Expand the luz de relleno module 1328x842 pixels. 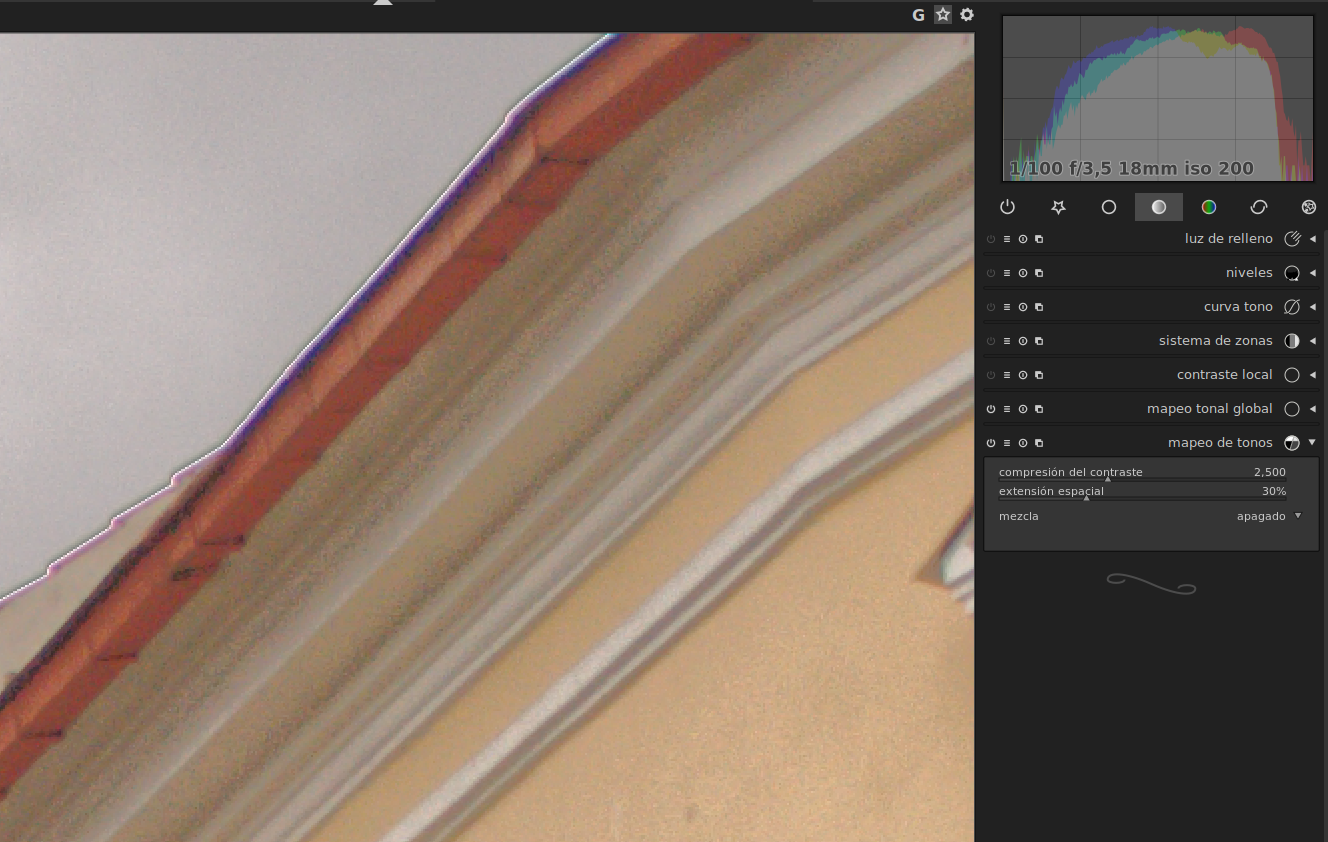(1313, 239)
